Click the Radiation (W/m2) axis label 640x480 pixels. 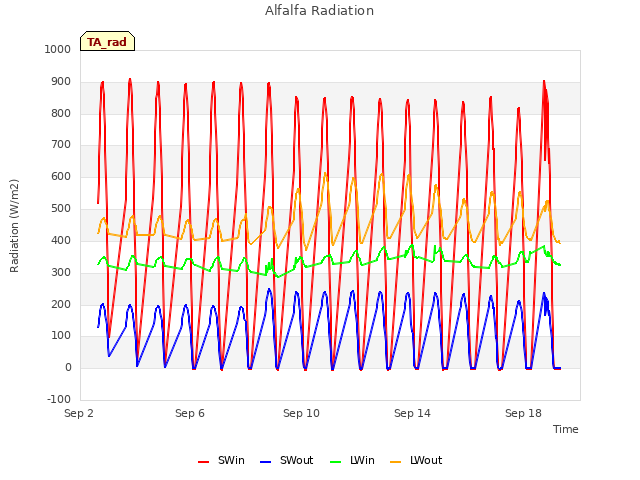coord(14,226)
